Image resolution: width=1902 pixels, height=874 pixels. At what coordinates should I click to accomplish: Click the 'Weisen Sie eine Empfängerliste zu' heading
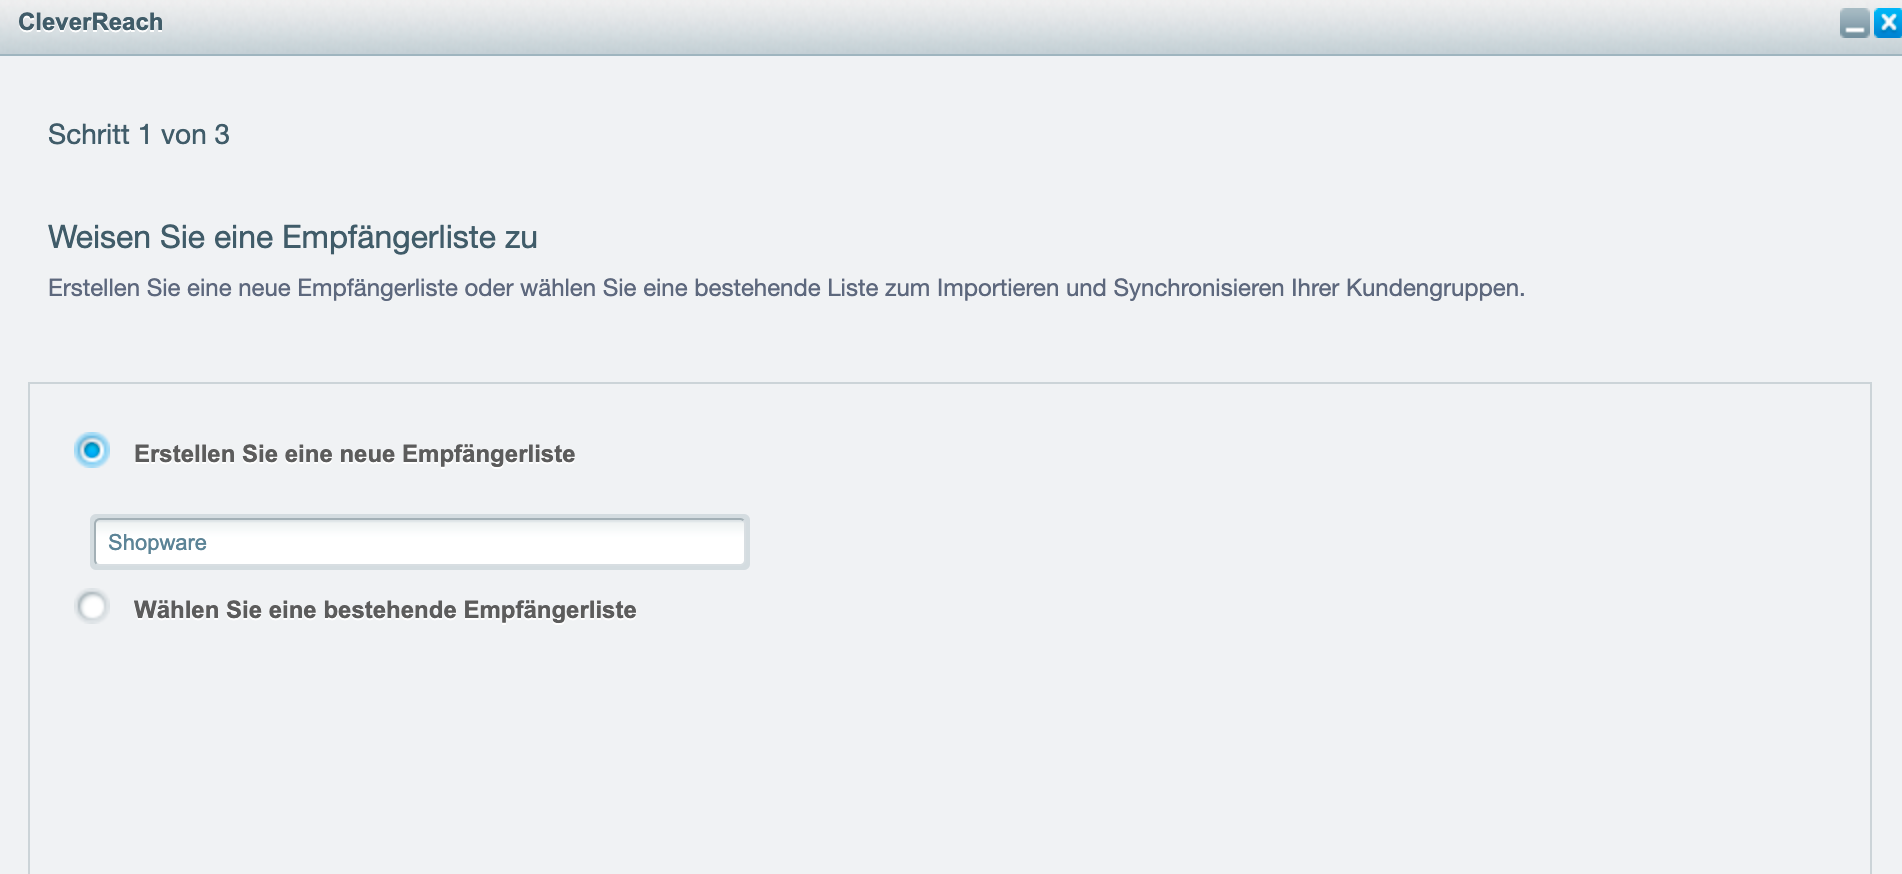[293, 237]
